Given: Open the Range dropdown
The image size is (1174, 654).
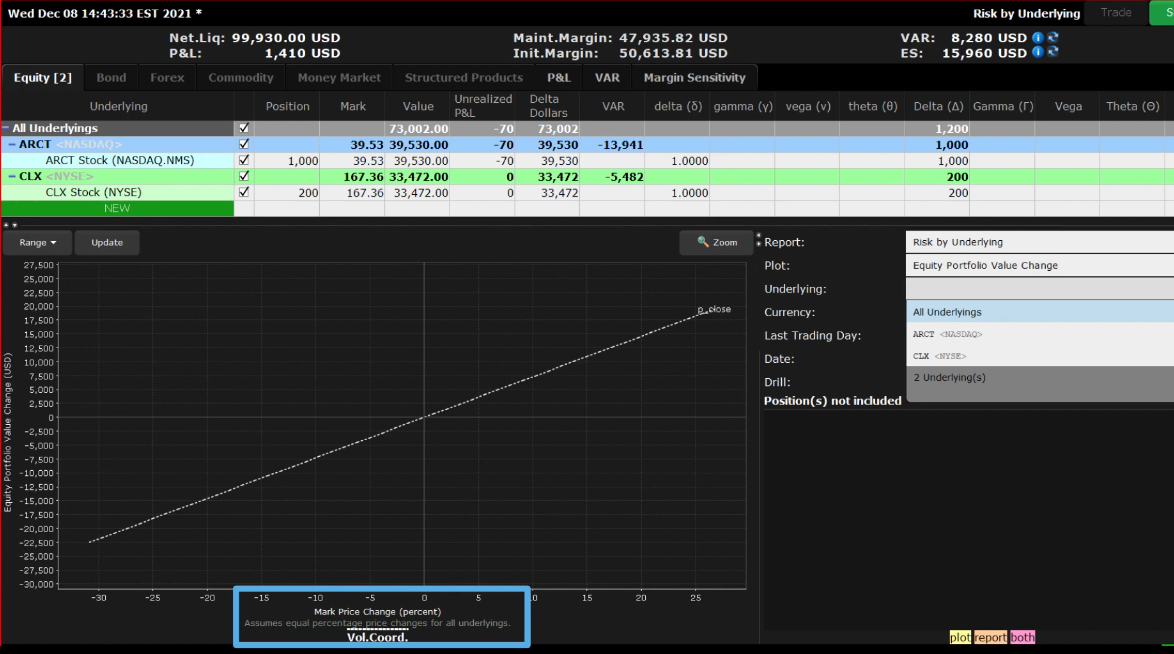Looking at the screenshot, I should click(37, 242).
